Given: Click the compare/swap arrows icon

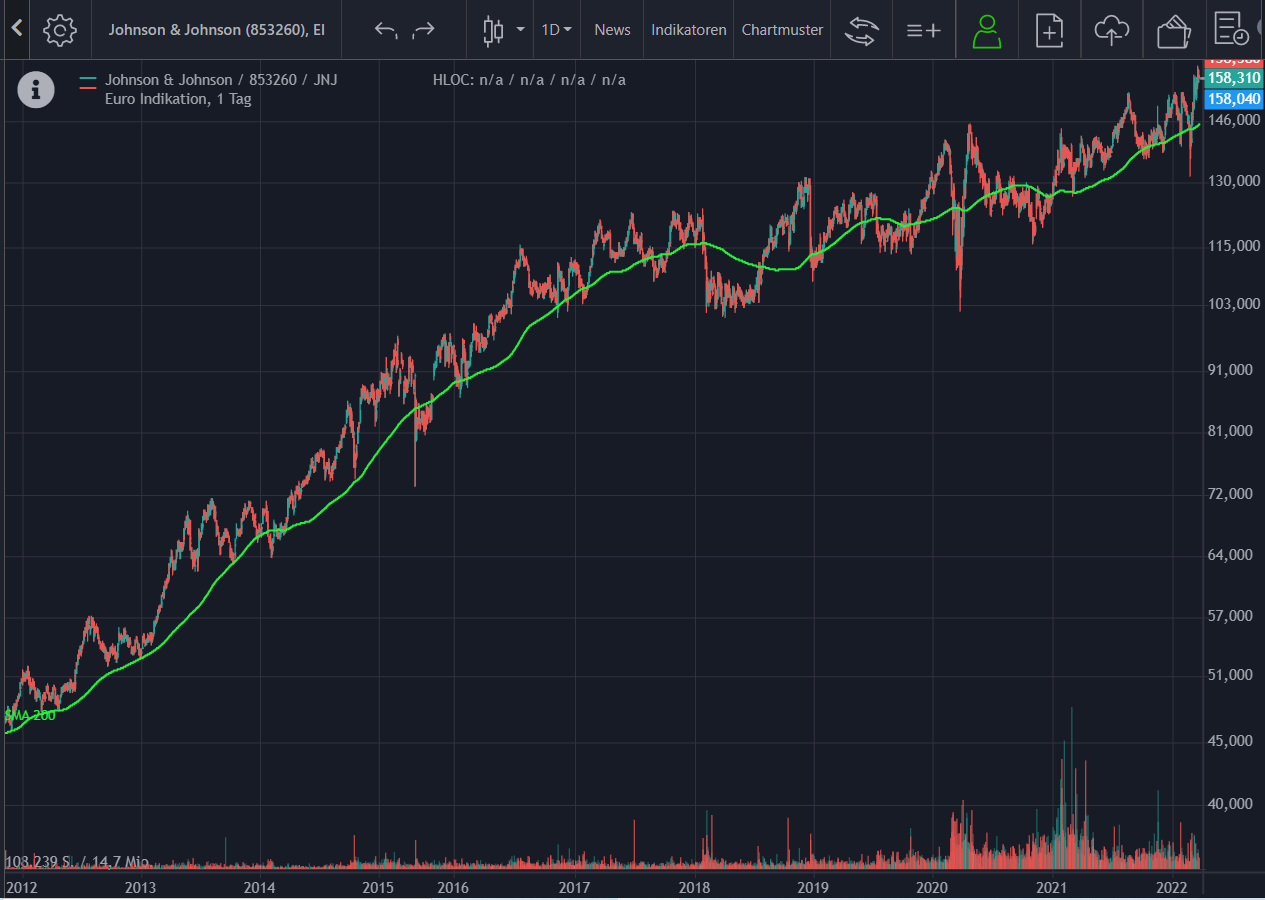Looking at the screenshot, I should (860, 30).
